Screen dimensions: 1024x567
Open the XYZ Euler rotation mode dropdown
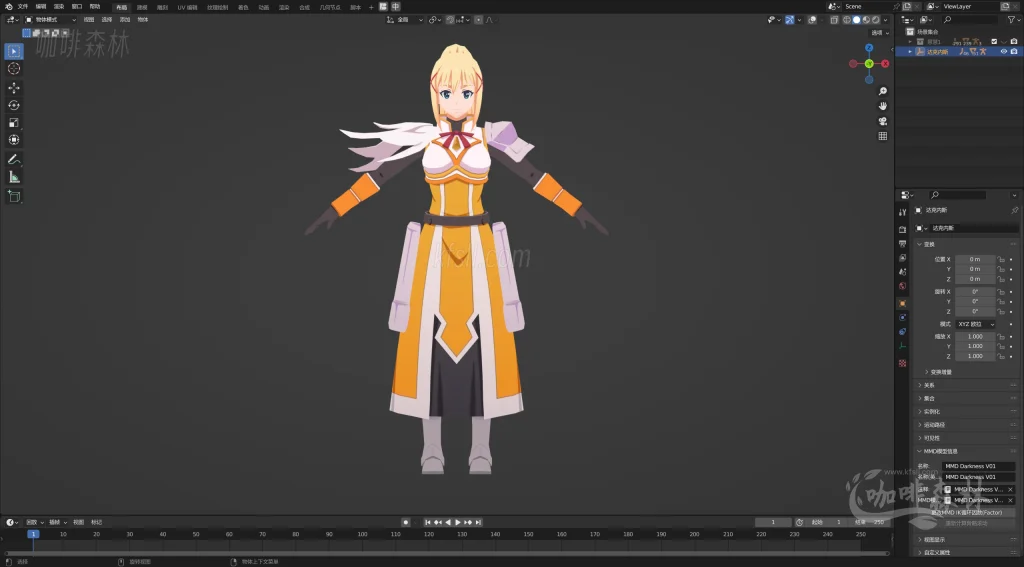click(x=976, y=324)
